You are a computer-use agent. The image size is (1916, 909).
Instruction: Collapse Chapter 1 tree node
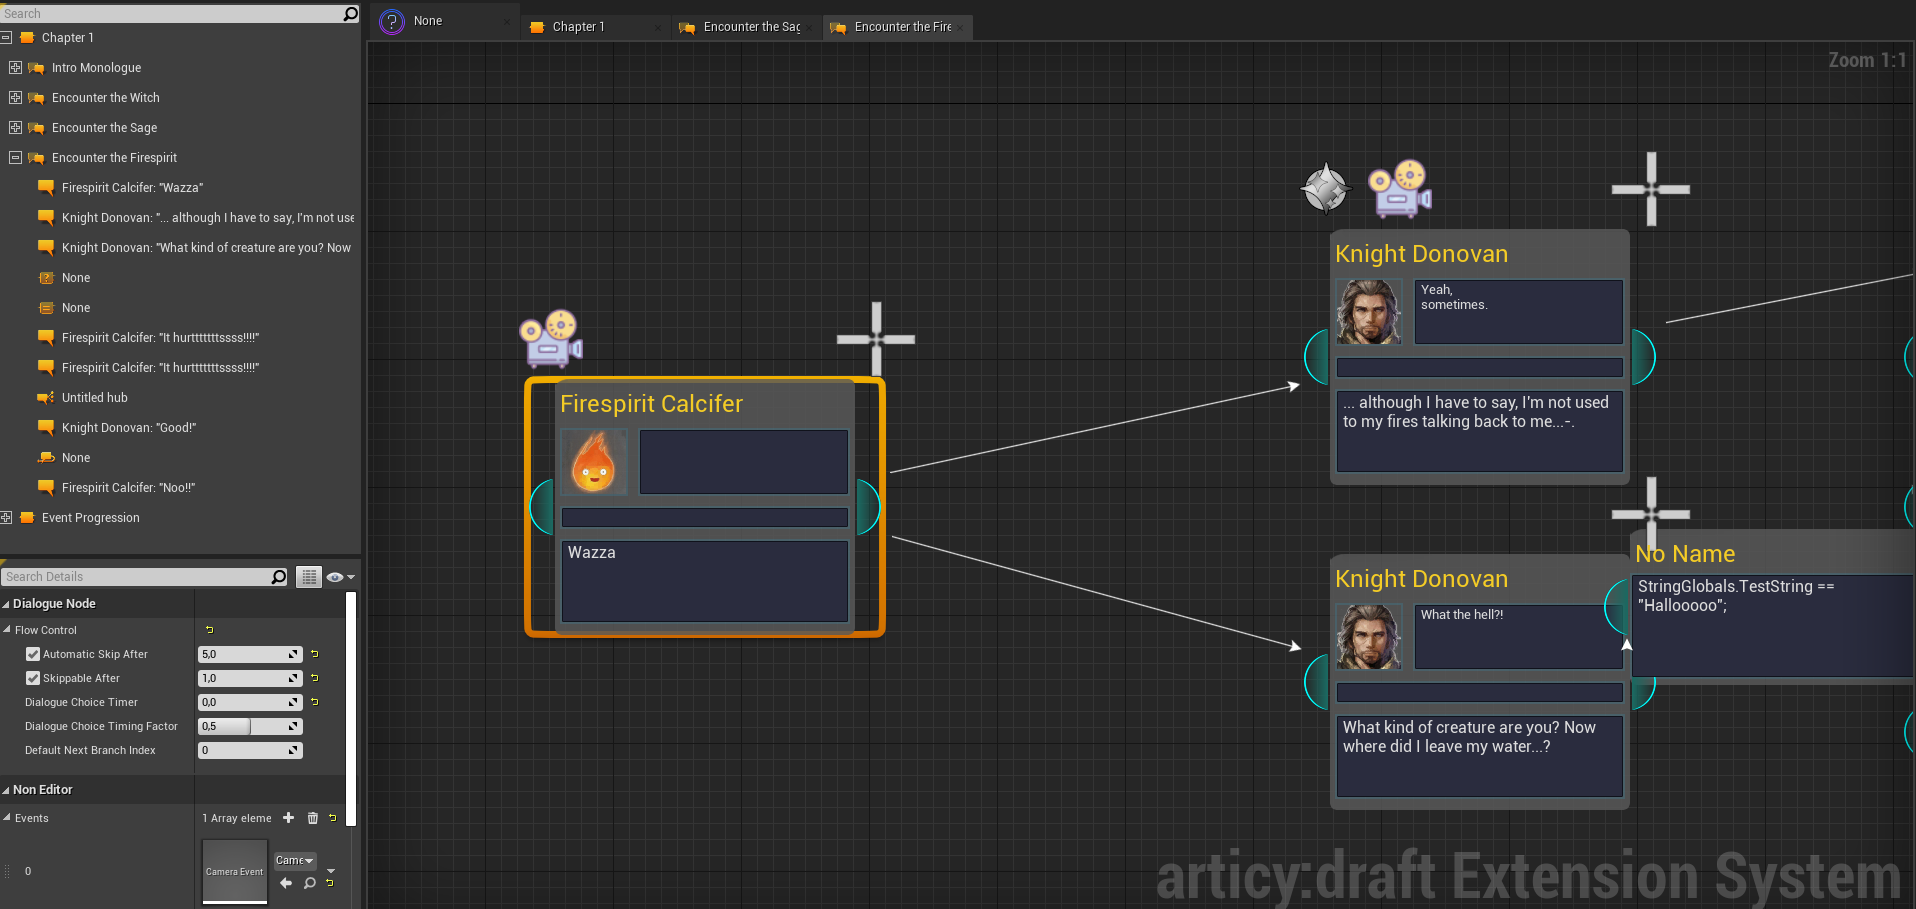click(x=5, y=38)
